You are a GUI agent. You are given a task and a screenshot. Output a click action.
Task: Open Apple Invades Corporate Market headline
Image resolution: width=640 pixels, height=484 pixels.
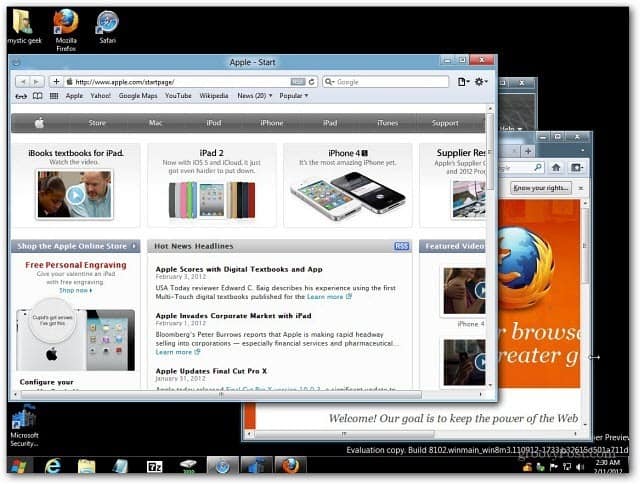point(233,316)
